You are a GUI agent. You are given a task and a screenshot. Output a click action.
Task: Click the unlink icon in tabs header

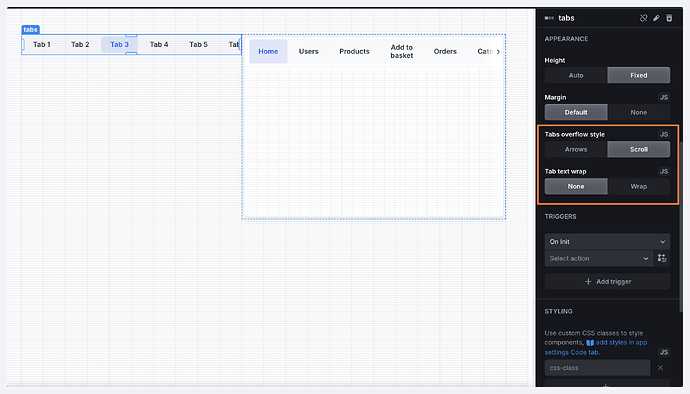(643, 18)
